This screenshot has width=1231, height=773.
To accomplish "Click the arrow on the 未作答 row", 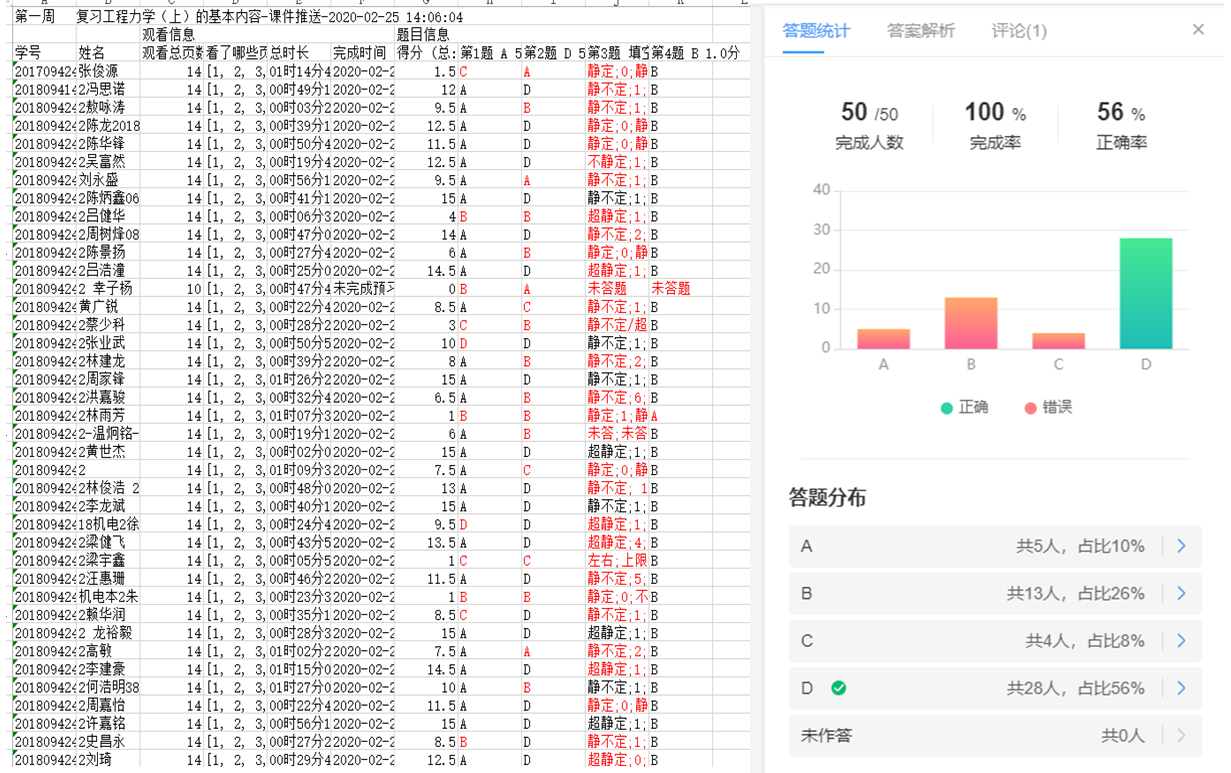I will (x=1181, y=736).
